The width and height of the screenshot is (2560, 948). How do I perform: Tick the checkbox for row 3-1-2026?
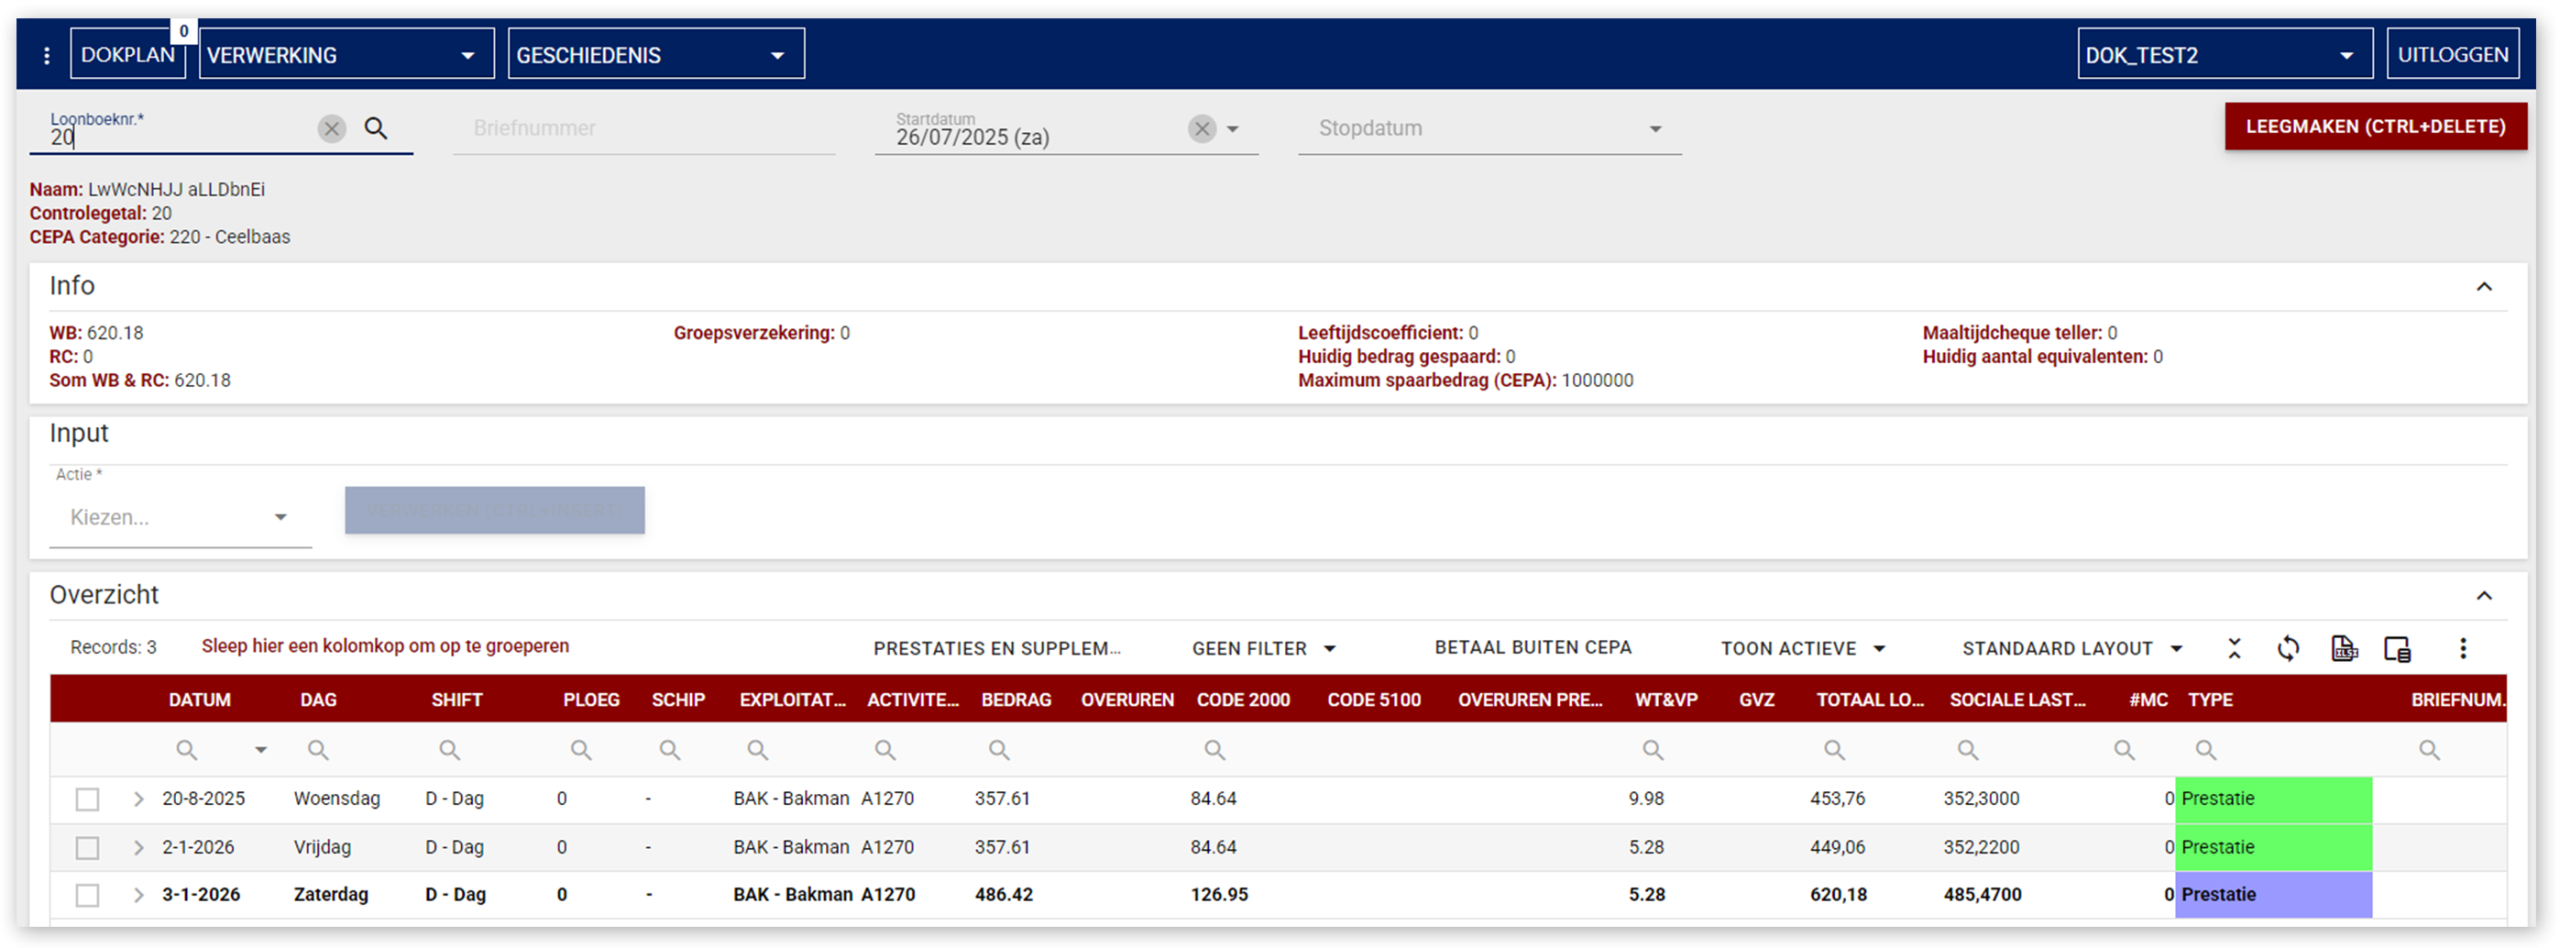[x=88, y=895]
